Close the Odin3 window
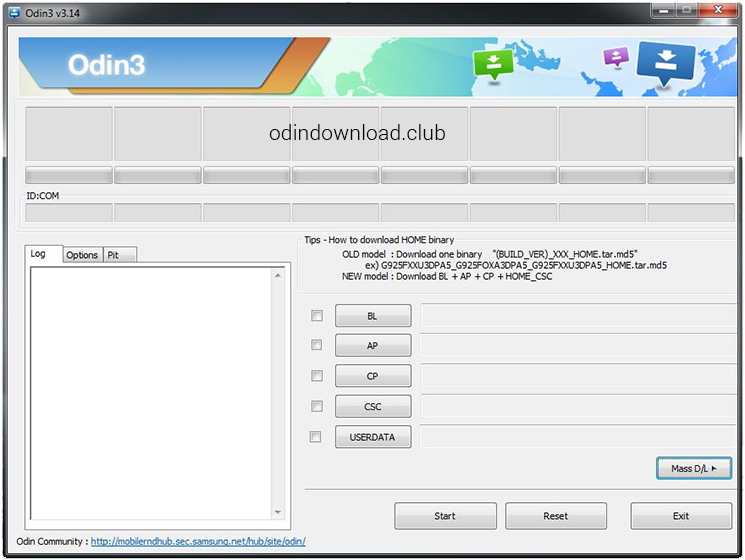This screenshot has width=745, height=560. coord(718,10)
